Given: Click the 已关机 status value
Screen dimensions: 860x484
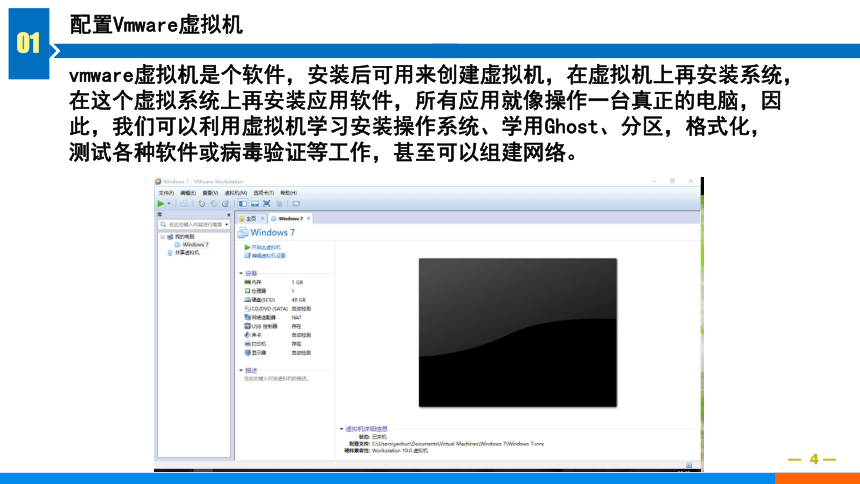Looking at the screenshot, I should (379, 437).
